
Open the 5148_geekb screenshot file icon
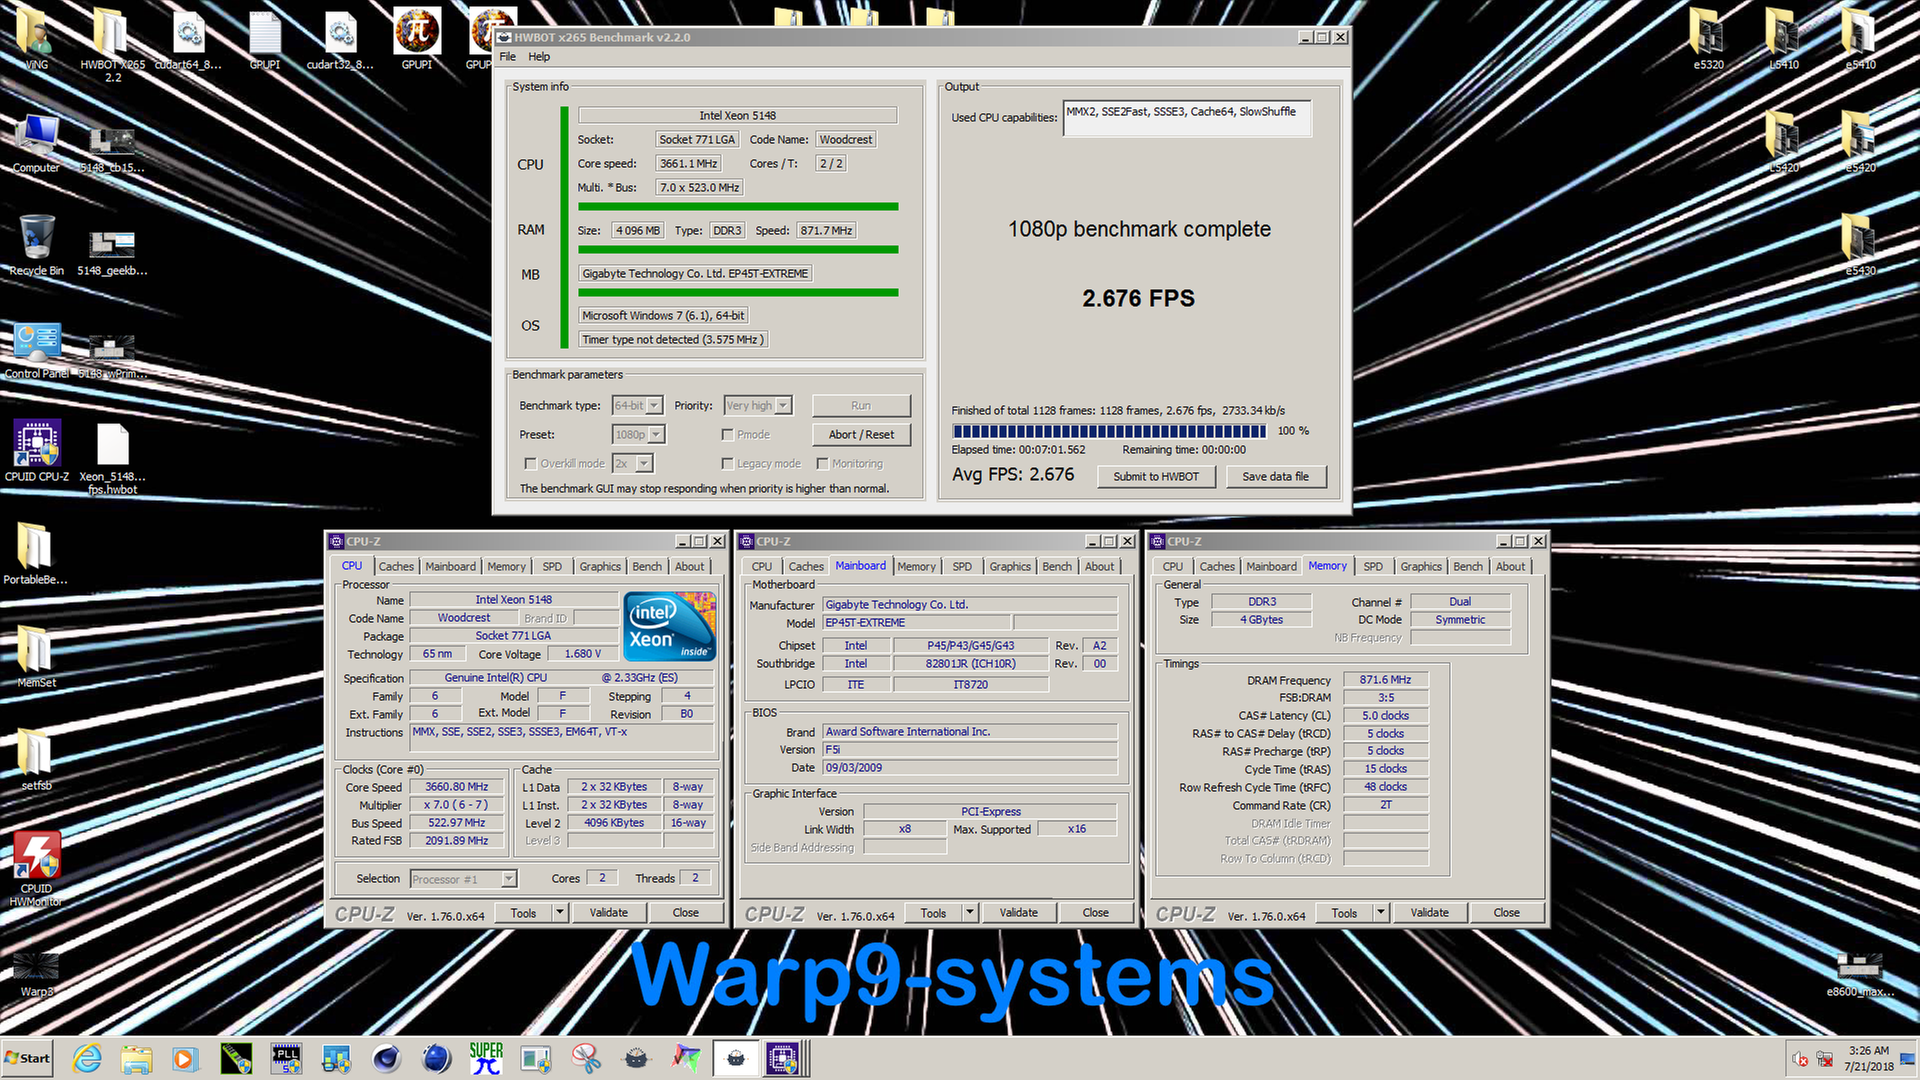112,253
